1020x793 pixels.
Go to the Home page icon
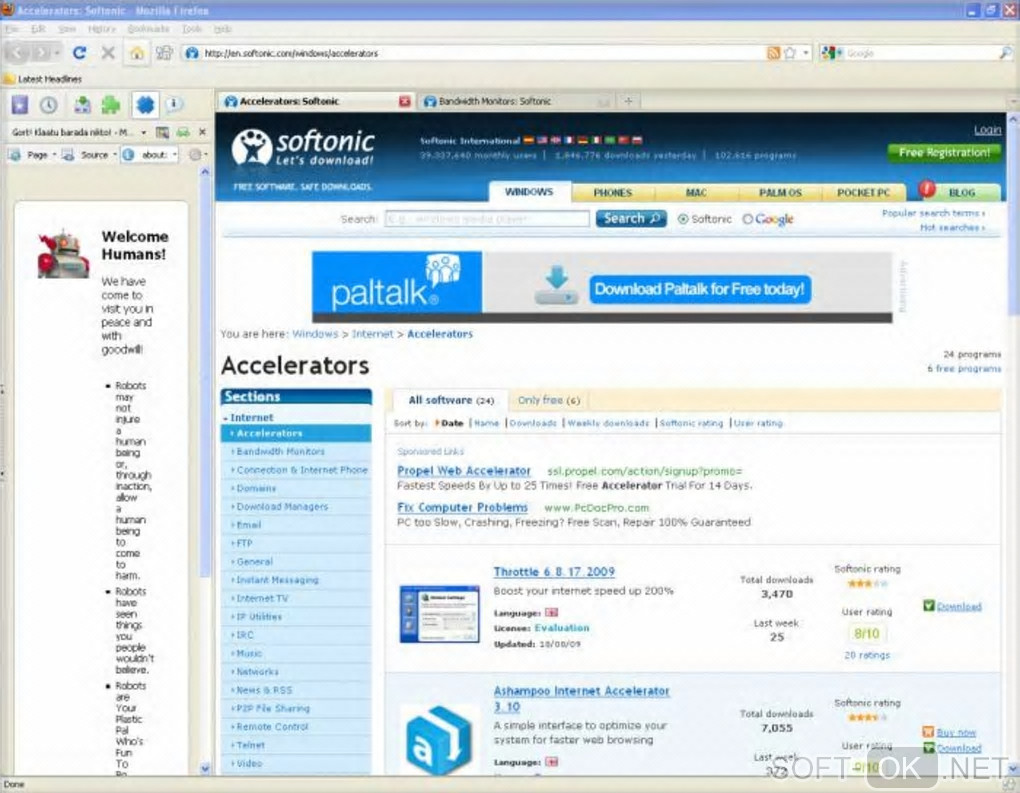137,53
